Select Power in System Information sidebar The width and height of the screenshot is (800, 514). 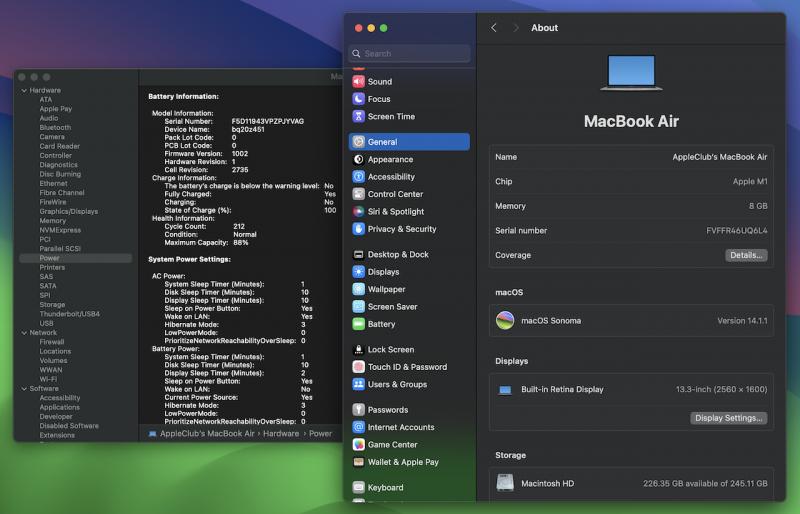tap(76, 258)
